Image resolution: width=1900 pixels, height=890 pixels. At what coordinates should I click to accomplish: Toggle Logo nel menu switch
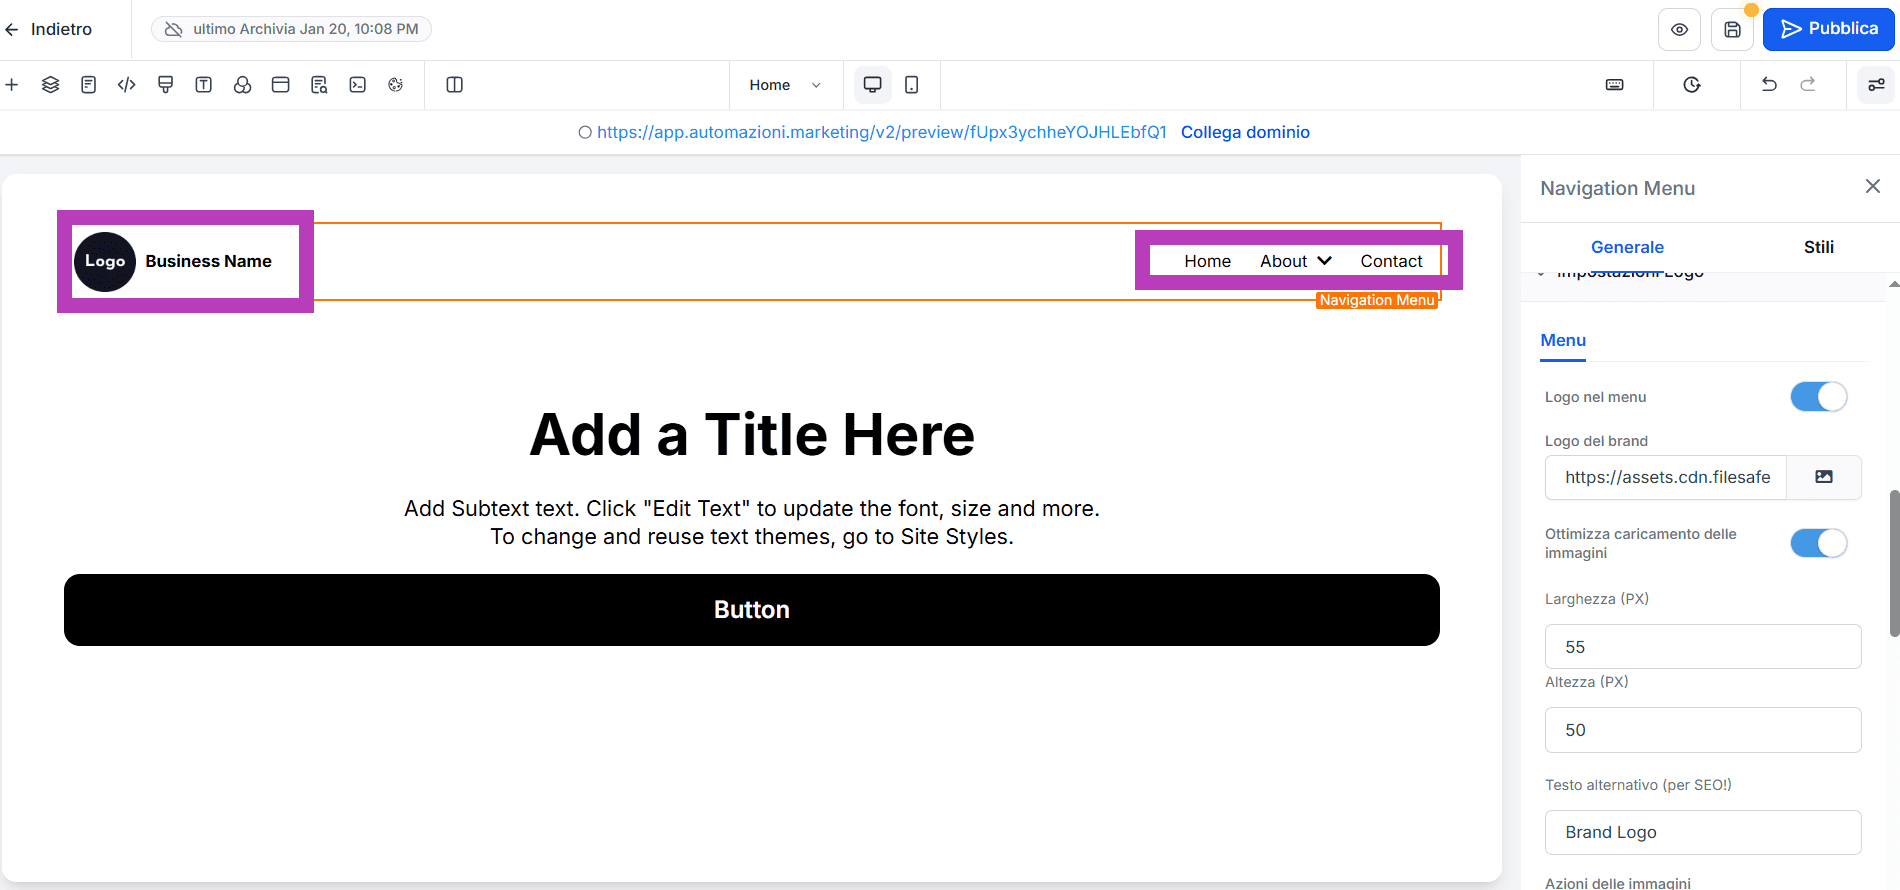(x=1818, y=397)
